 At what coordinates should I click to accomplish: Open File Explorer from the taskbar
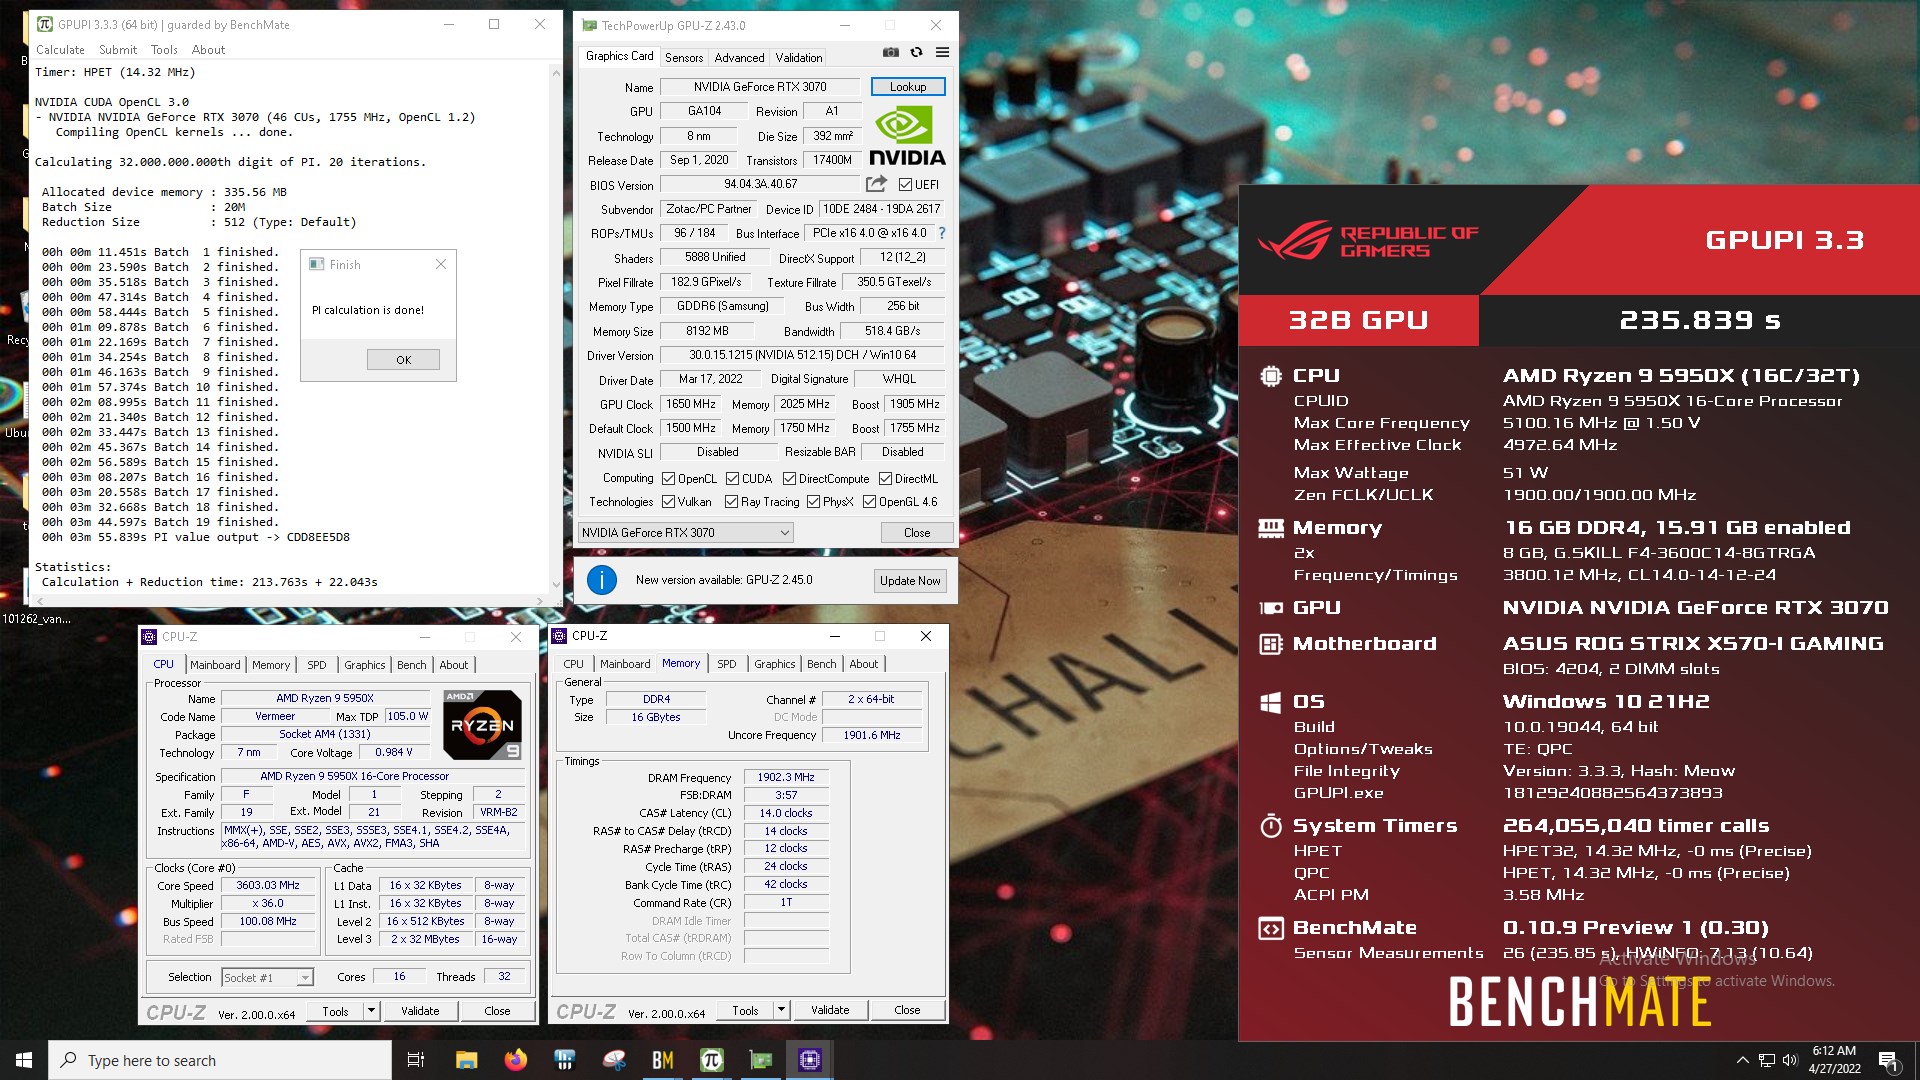pos(466,1060)
